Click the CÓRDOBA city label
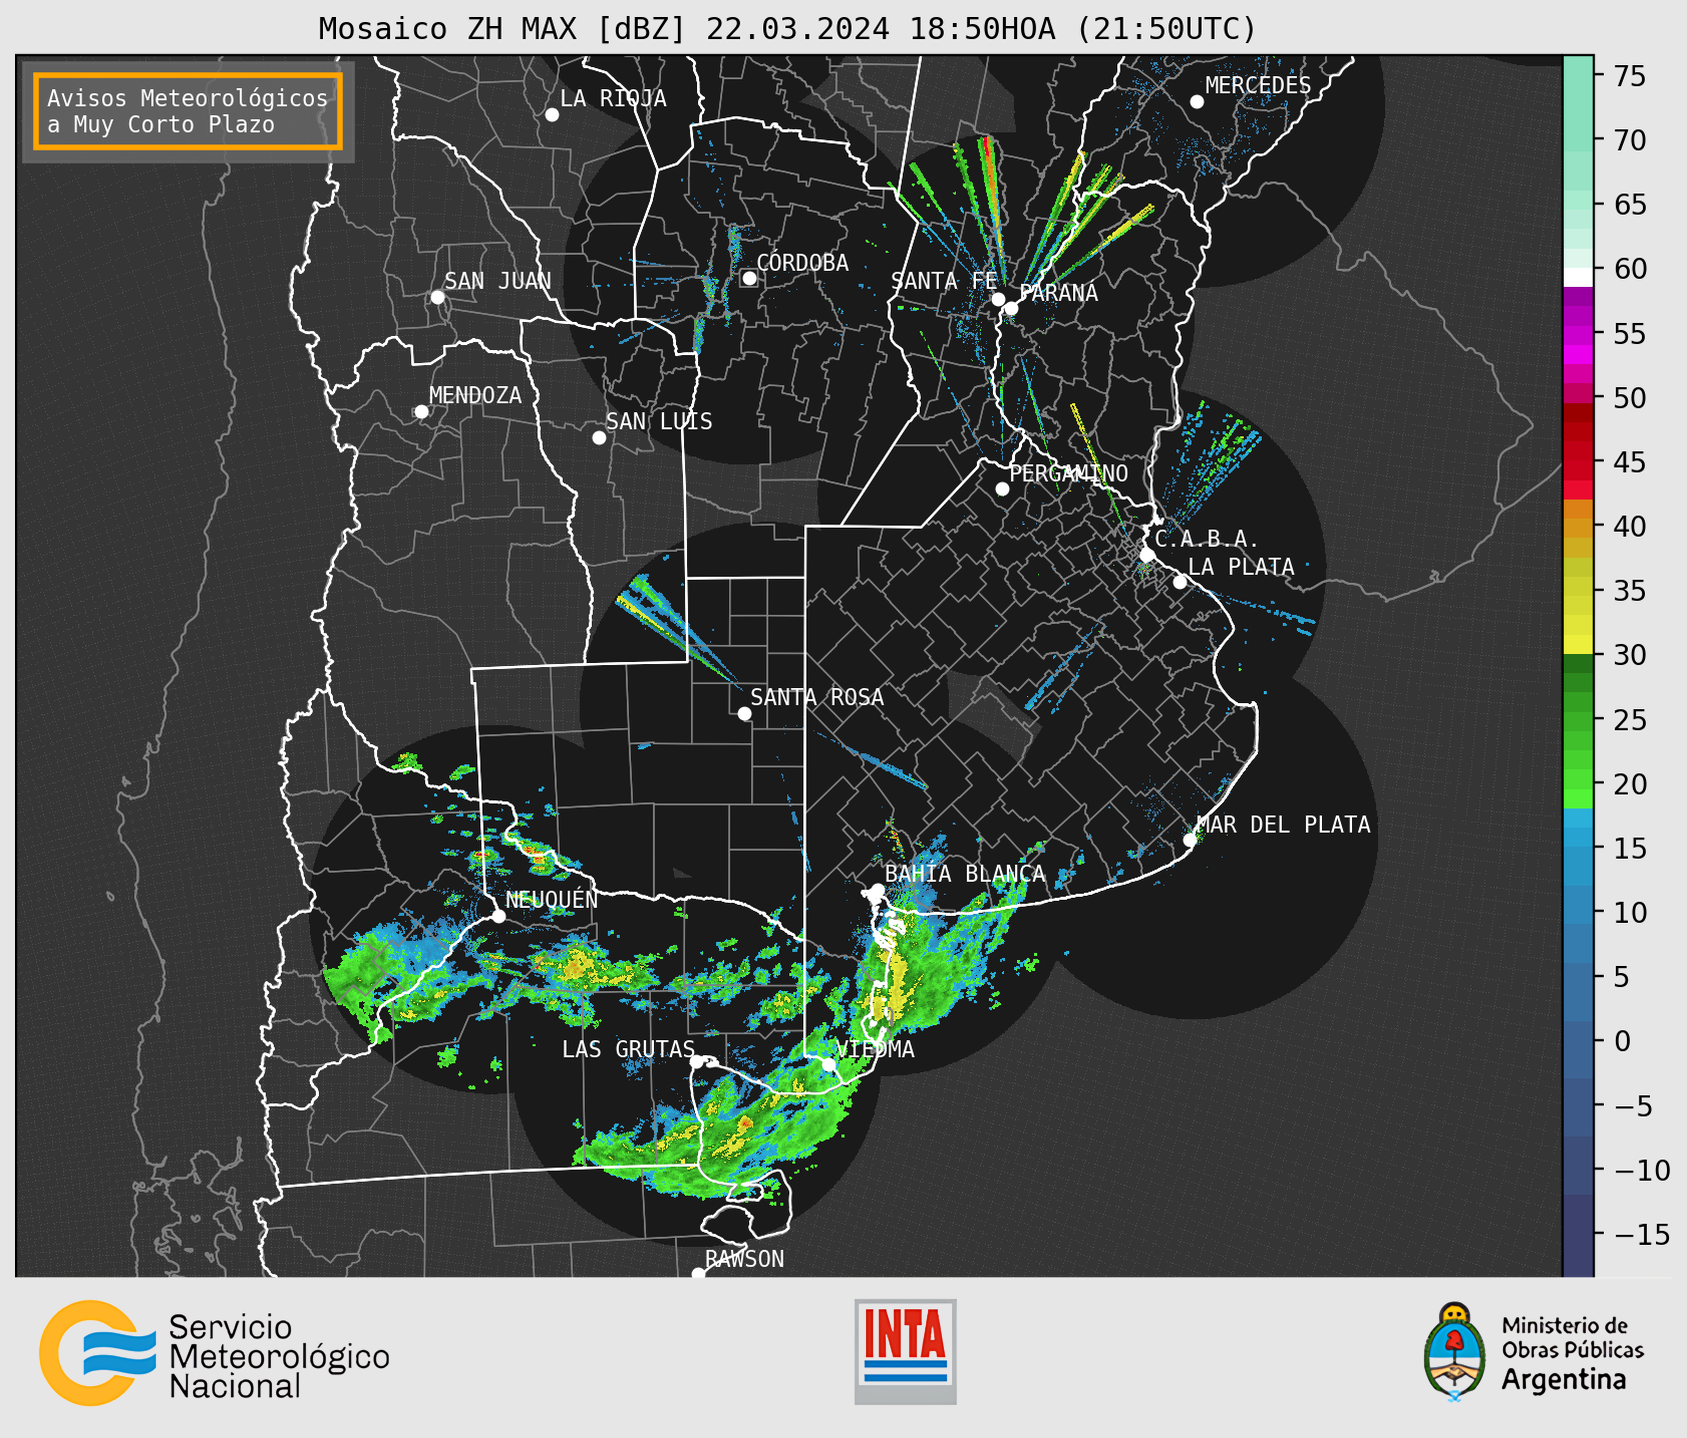1687x1438 pixels. pos(802,263)
